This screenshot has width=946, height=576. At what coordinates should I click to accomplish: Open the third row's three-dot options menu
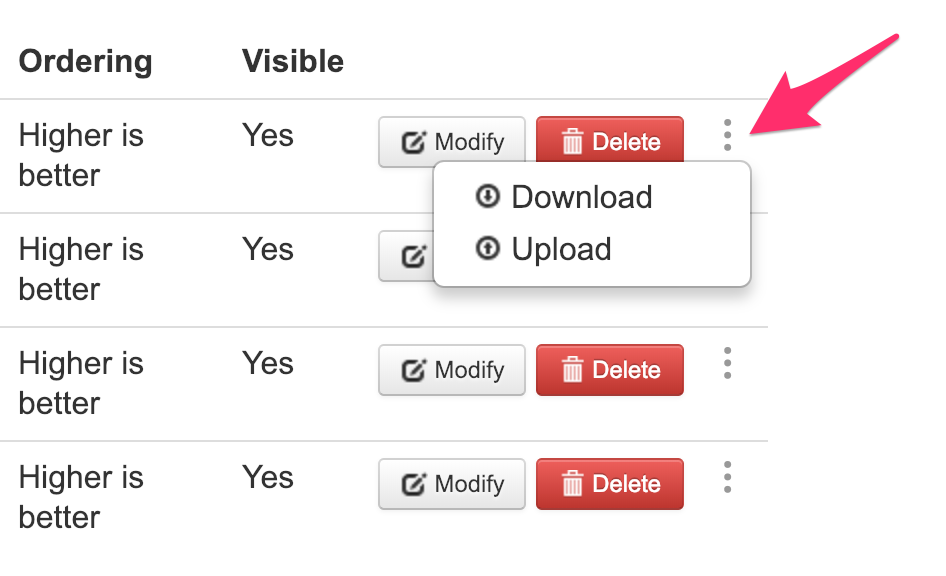click(x=727, y=362)
